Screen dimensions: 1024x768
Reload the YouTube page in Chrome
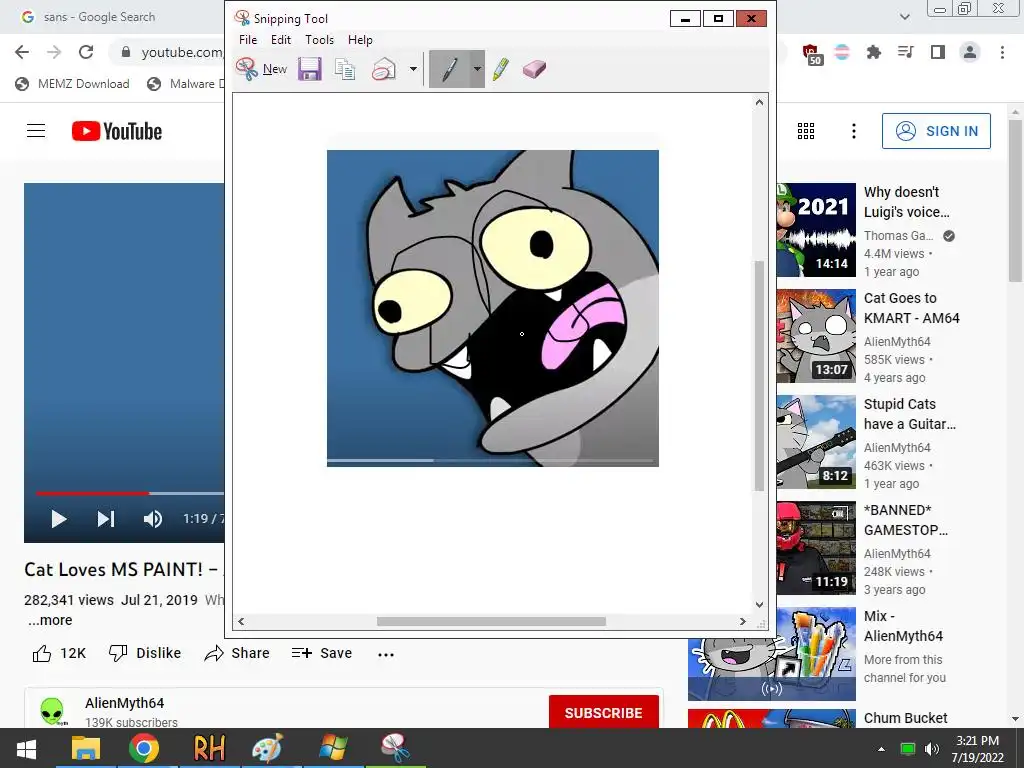[x=86, y=52]
